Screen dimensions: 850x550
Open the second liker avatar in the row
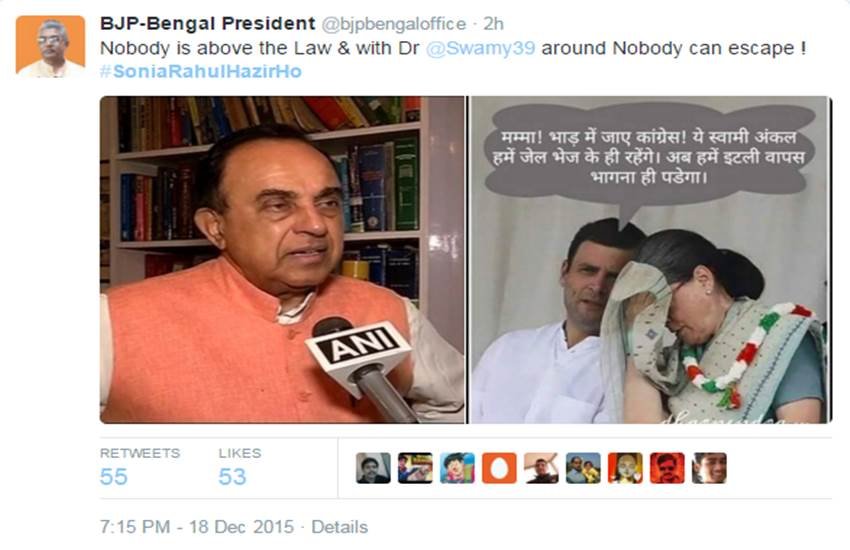click(415, 468)
